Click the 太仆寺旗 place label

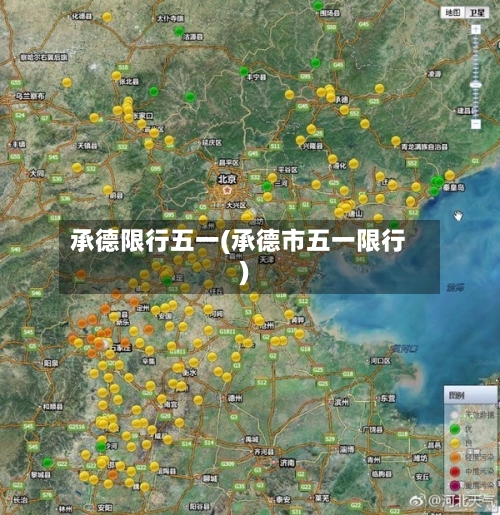(170, 18)
